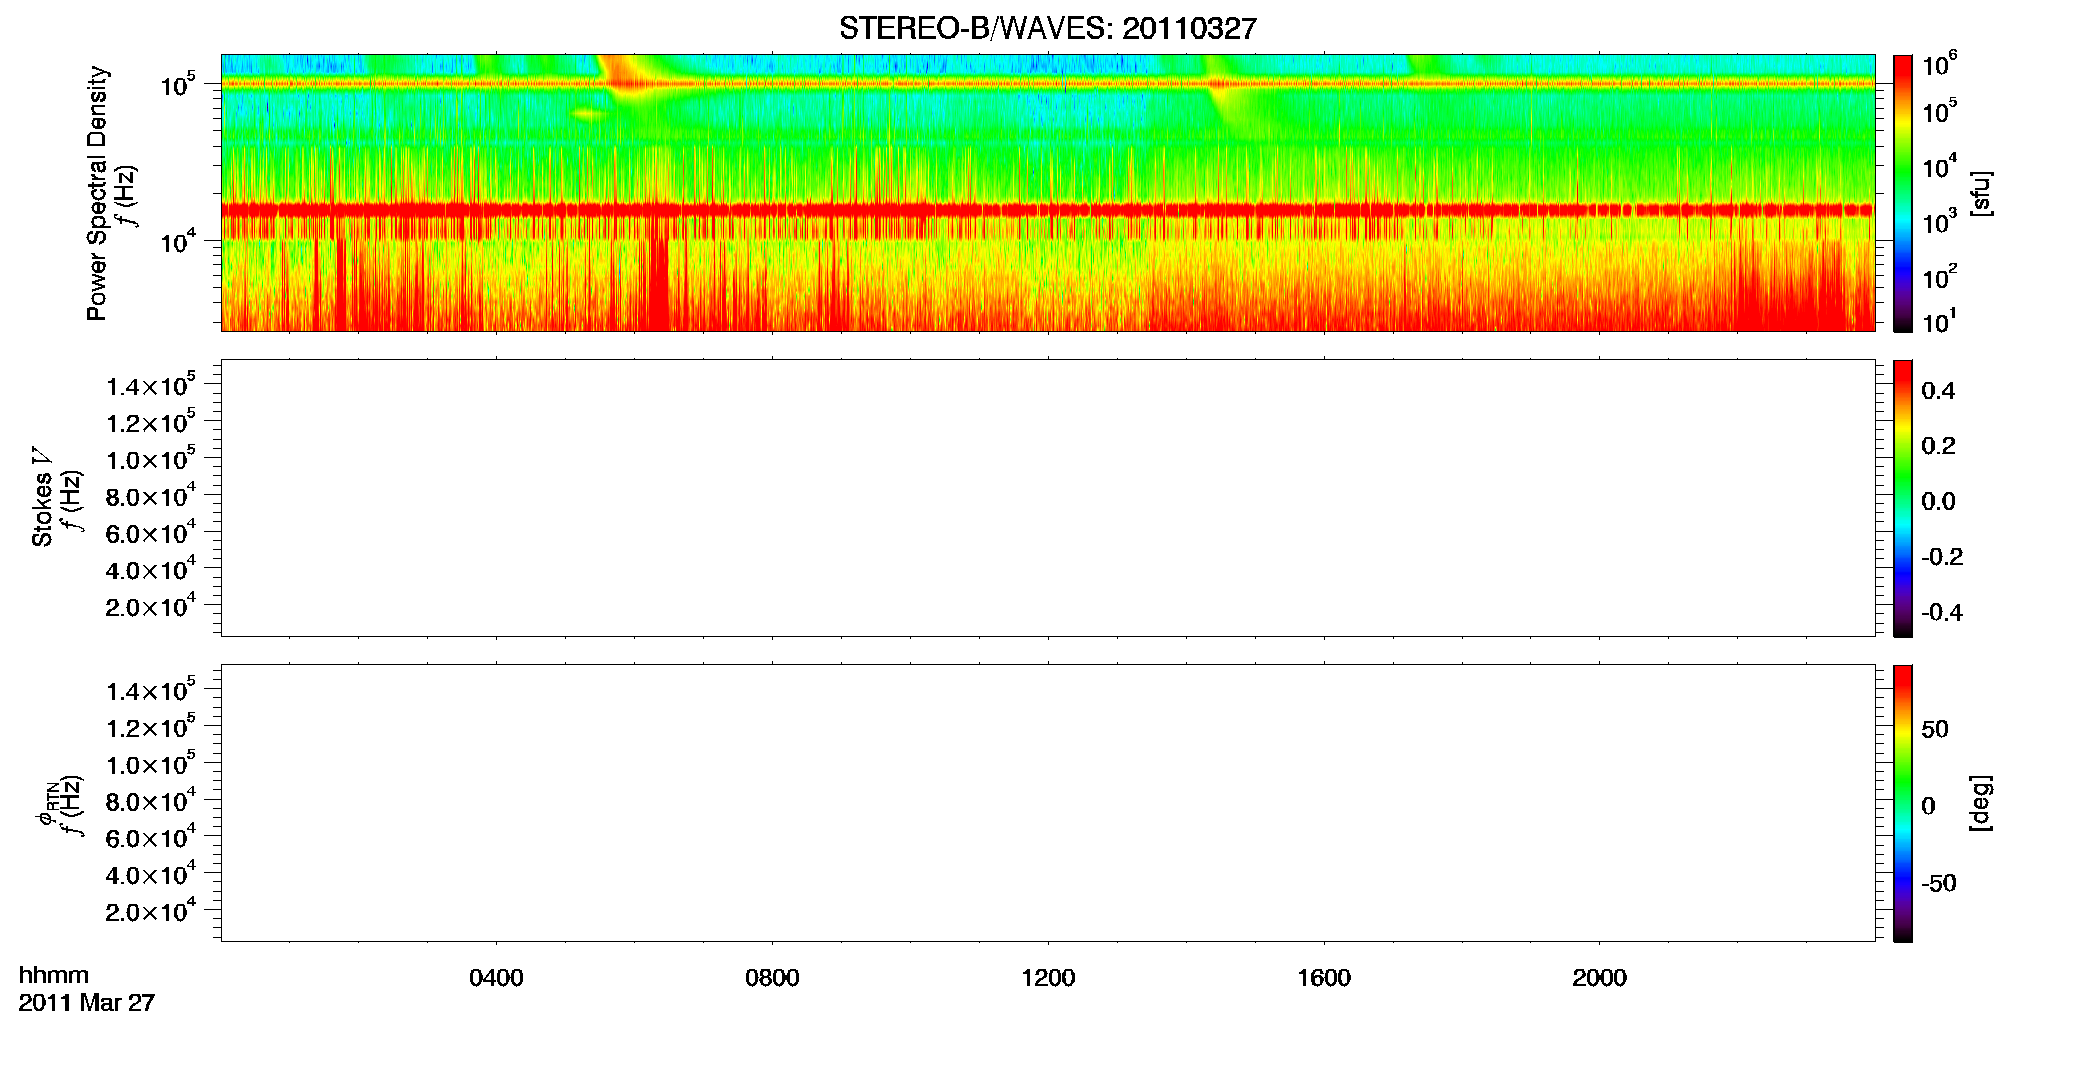Select the '2011 Mar 27' date label
The width and height of the screenshot is (2096, 1080).
[87, 1003]
